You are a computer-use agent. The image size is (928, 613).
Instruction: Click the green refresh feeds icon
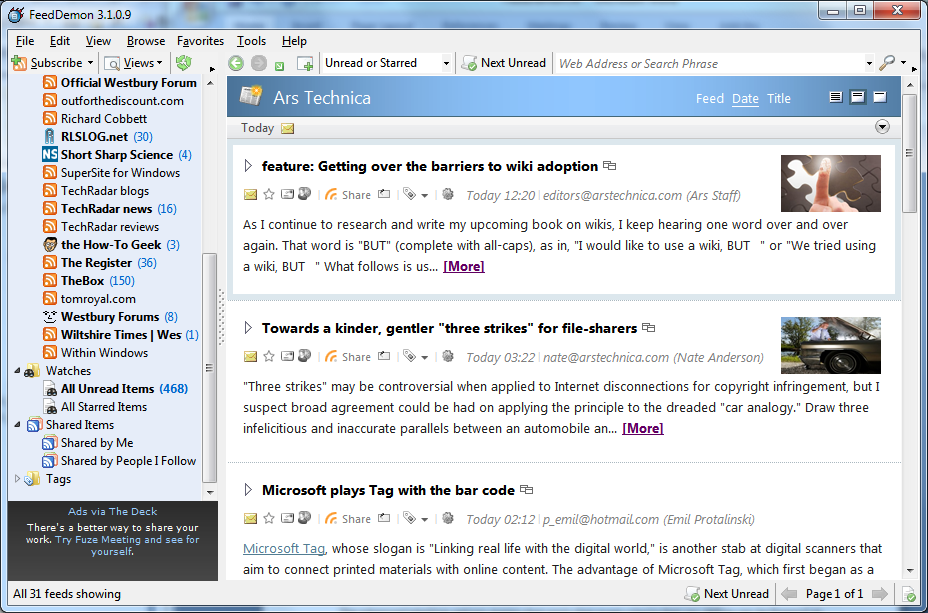[183, 63]
